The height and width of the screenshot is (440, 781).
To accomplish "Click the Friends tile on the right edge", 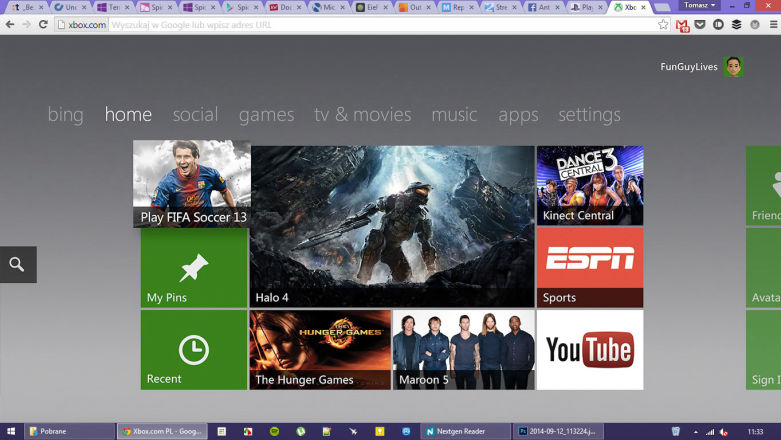I will pos(764,185).
